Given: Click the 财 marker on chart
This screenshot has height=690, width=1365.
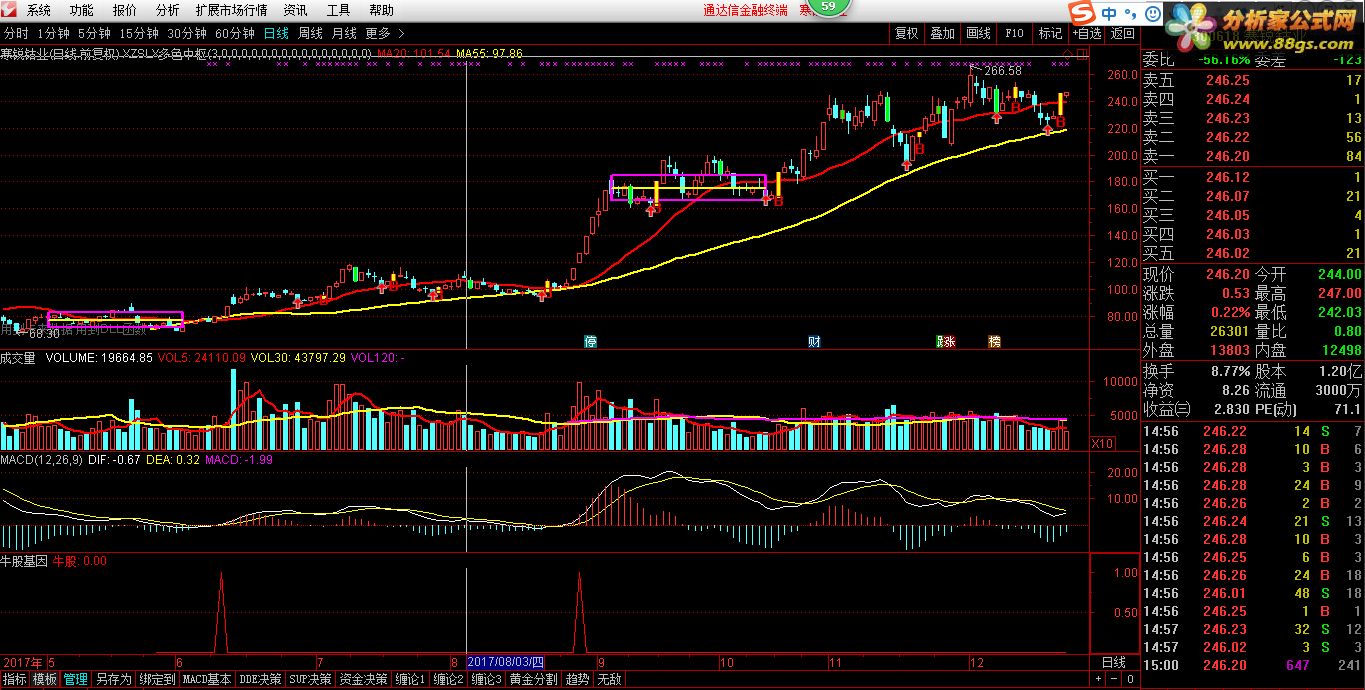Looking at the screenshot, I should click(x=814, y=341).
